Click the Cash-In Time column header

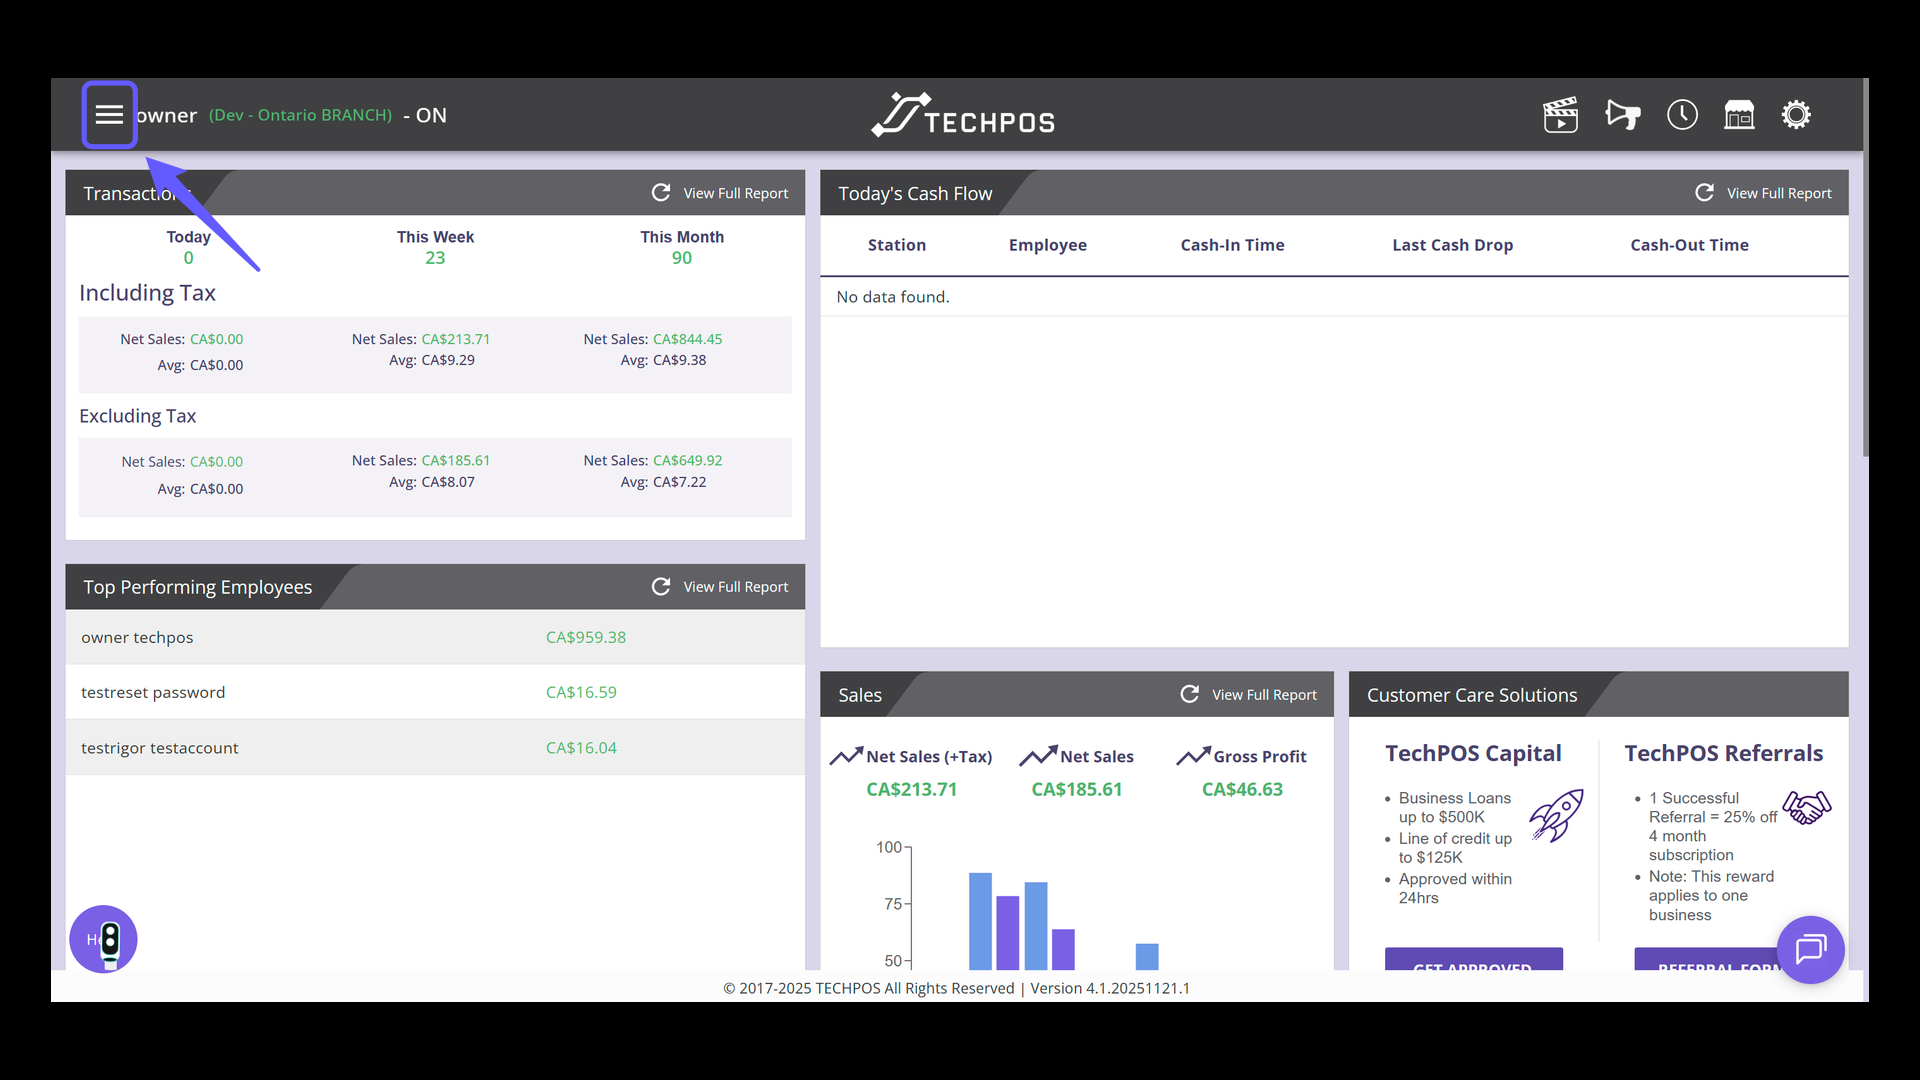(x=1232, y=245)
